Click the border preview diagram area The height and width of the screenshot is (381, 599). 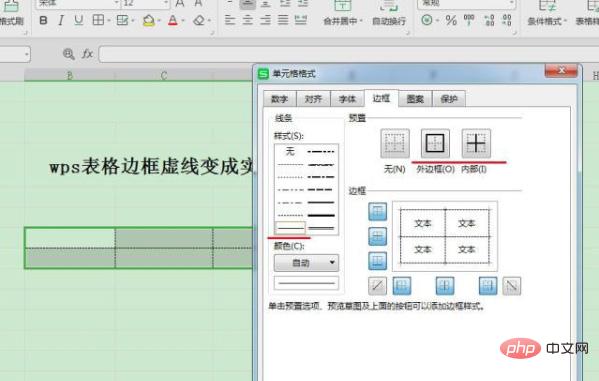coord(445,236)
